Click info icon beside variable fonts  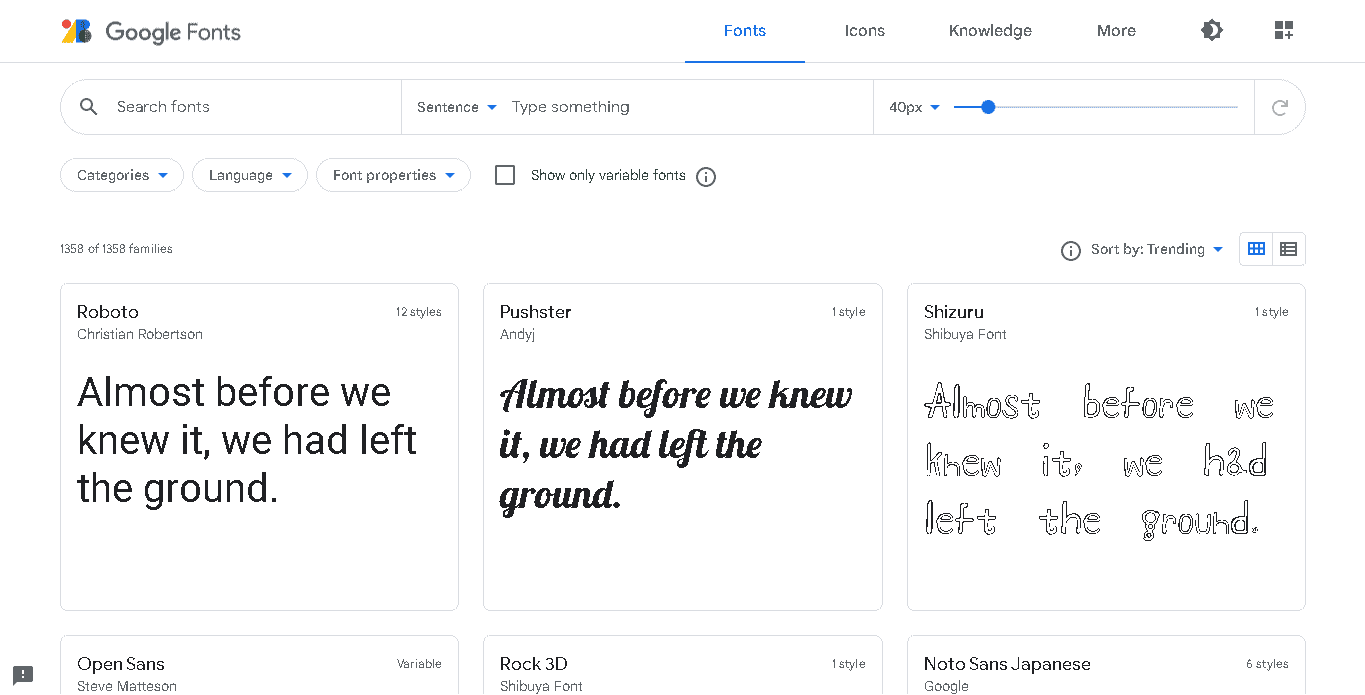pos(706,177)
